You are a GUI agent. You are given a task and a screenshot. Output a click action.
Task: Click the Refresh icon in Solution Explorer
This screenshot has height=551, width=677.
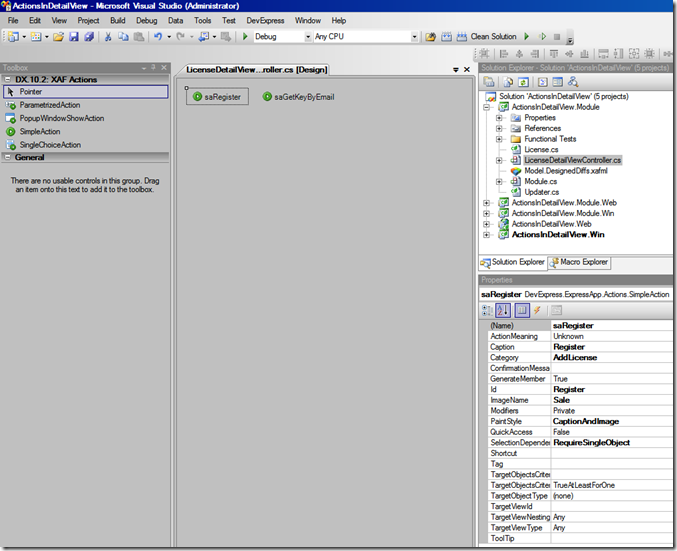523,82
